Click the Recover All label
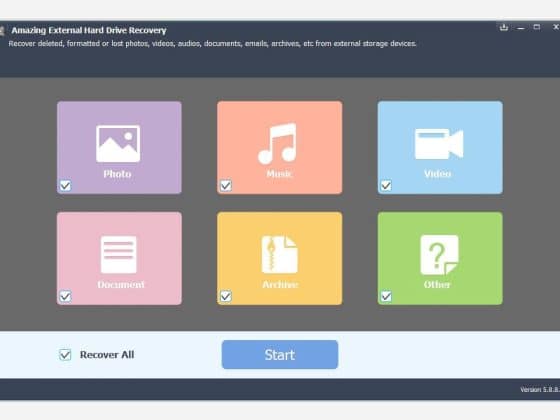The height and width of the screenshot is (420, 560). click(x=107, y=355)
